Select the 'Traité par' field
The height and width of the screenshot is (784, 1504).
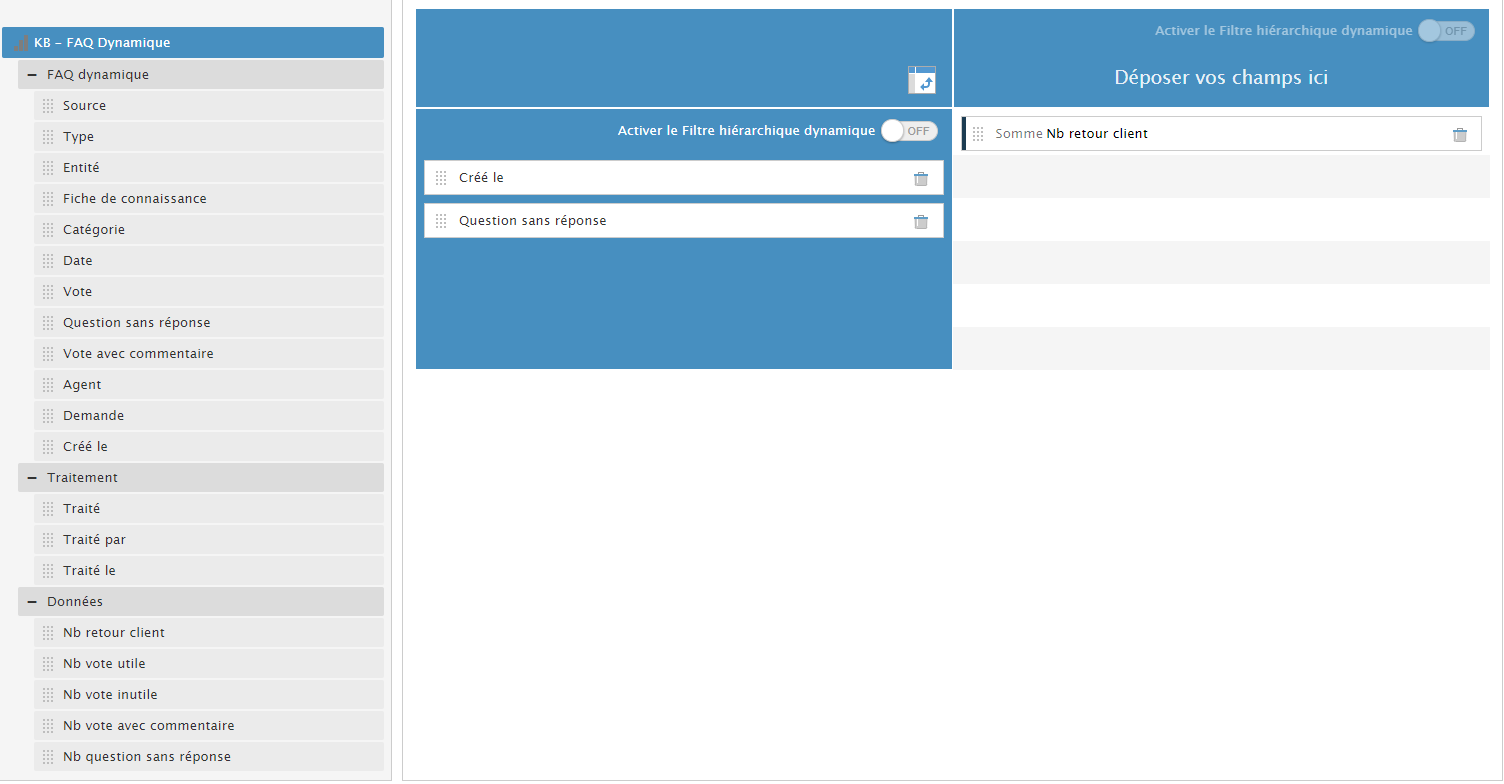pos(94,540)
